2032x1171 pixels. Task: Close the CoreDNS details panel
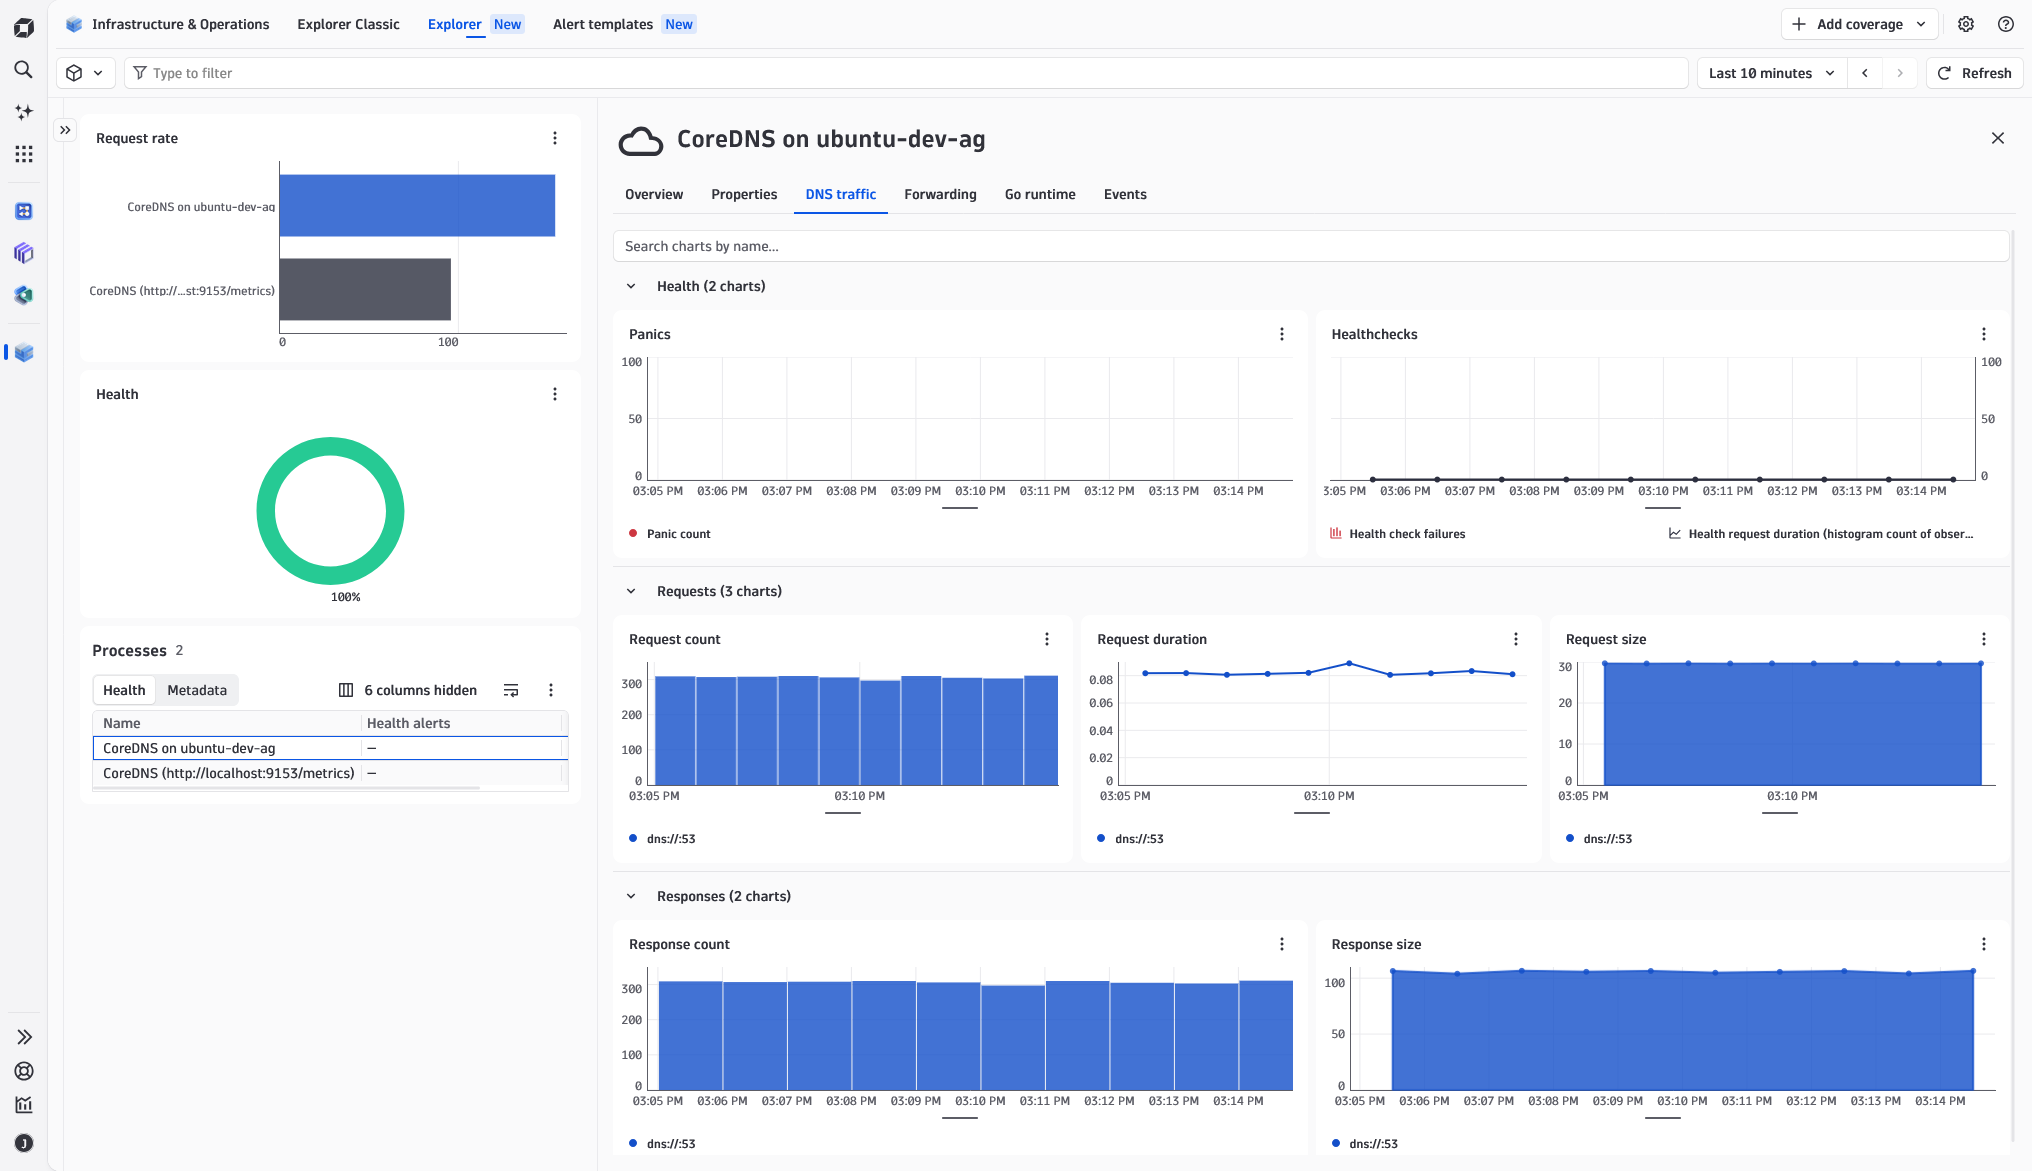(x=1998, y=138)
